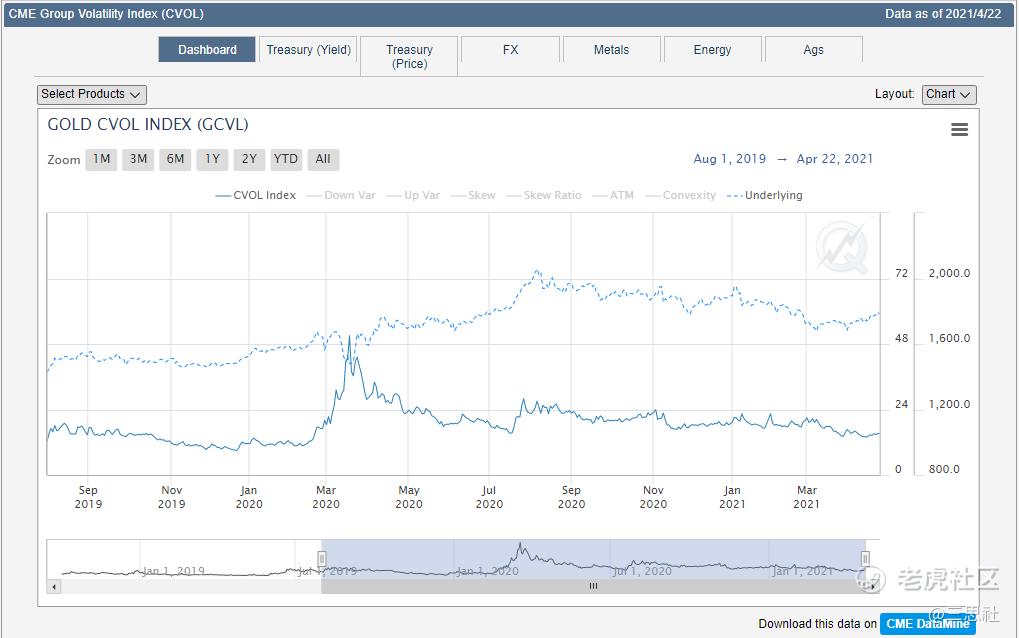Click the 1,200.0 right axis value
The height and width of the screenshot is (638, 1019).
pos(949,404)
